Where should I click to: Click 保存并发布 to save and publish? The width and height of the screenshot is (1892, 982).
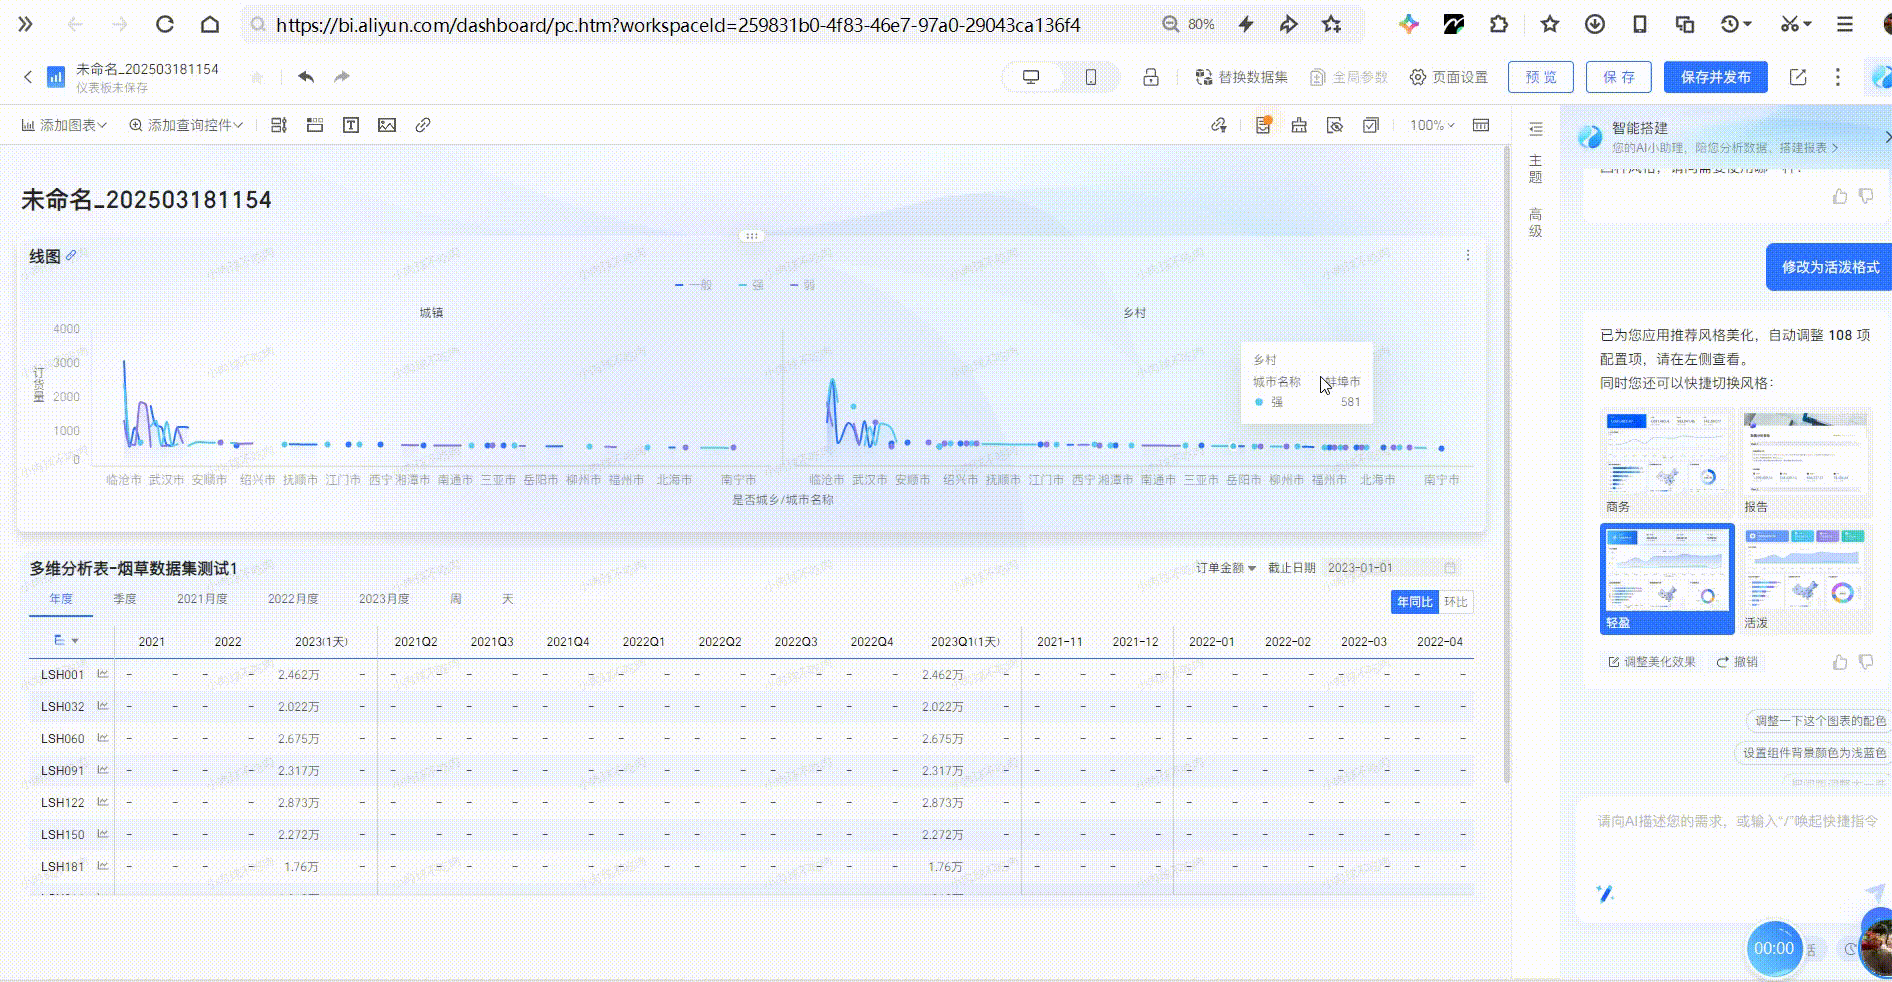point(1716,77)
